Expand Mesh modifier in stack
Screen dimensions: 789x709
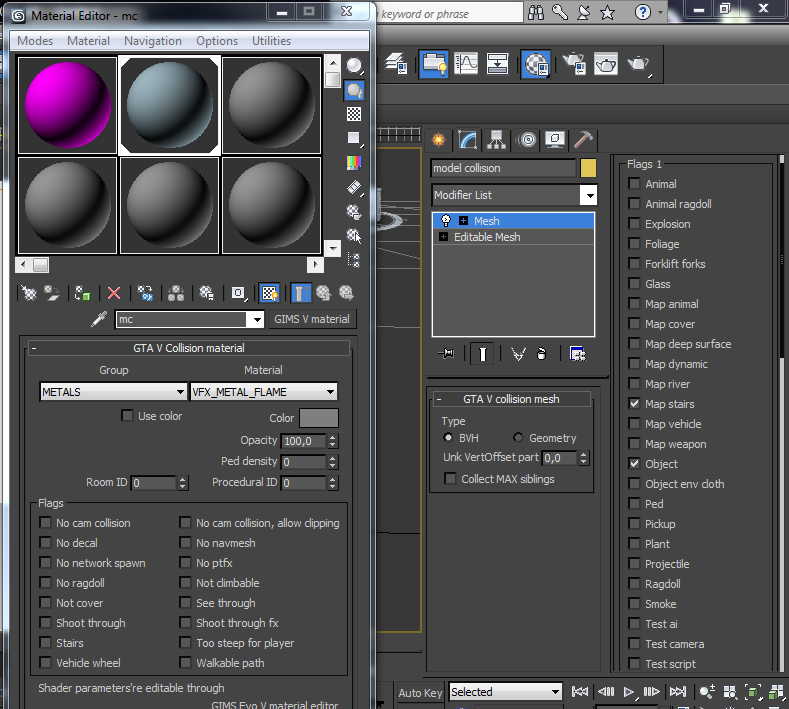tap(463, 221)
